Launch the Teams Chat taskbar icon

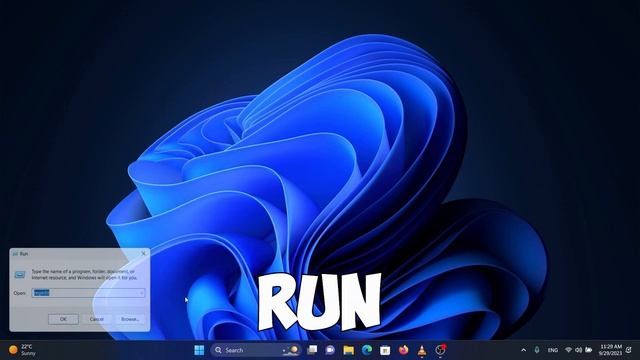pyautogui.click(x=330, y=350)
